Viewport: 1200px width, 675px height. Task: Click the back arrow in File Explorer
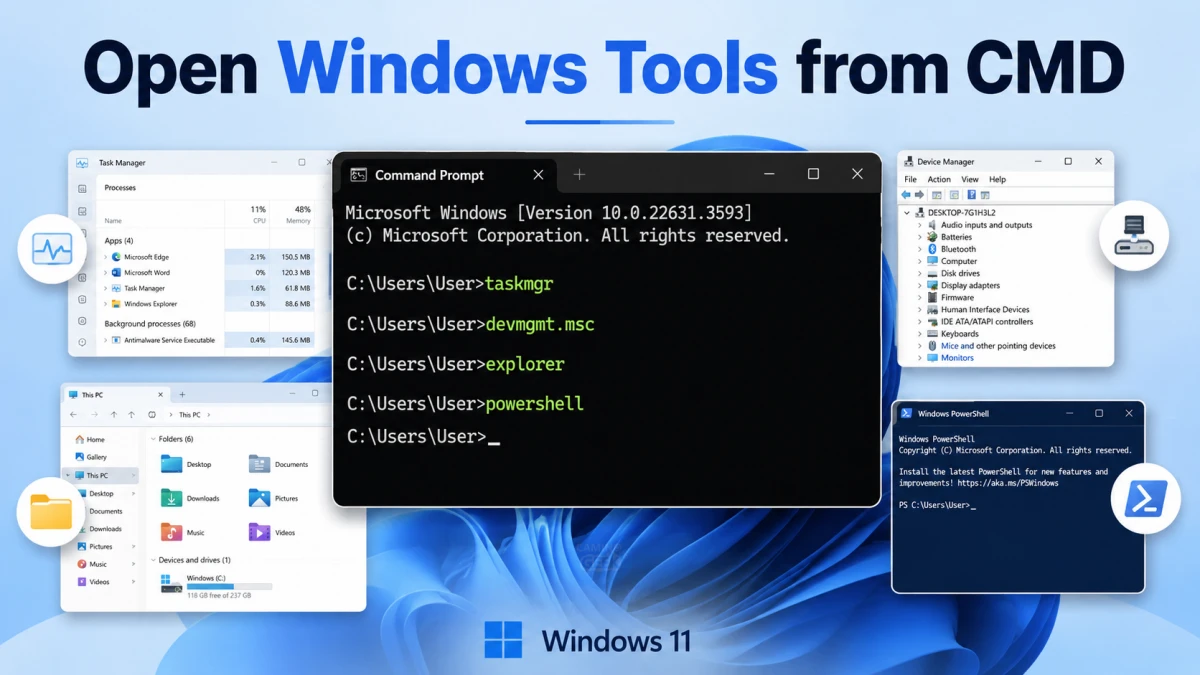point(73,414)
